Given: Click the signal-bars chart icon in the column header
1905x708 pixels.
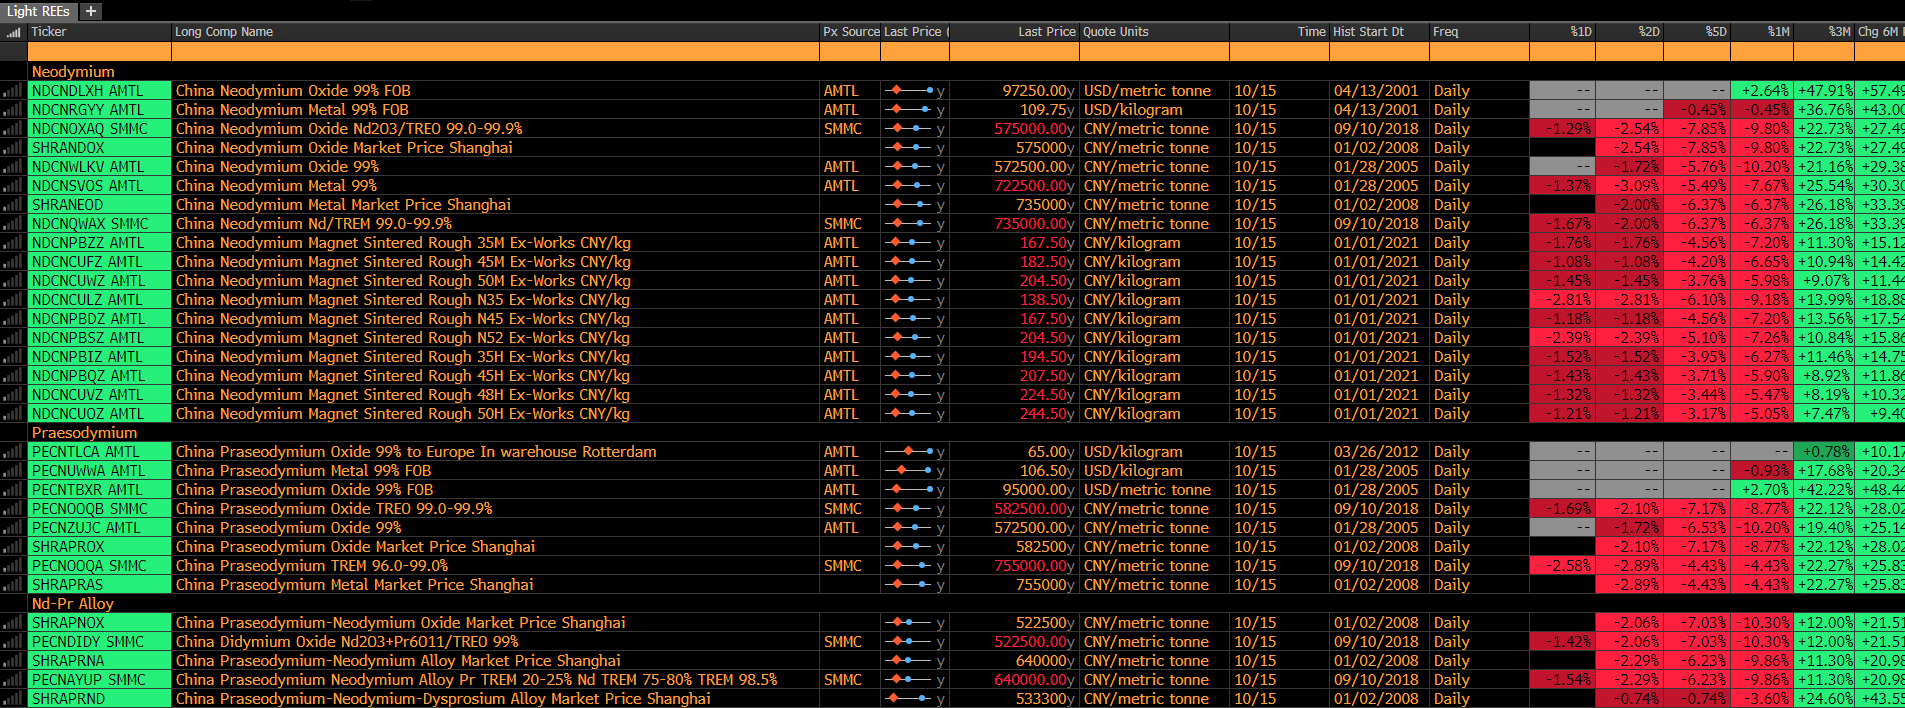Looking at the screenshot, I should [x=13, y=32].
